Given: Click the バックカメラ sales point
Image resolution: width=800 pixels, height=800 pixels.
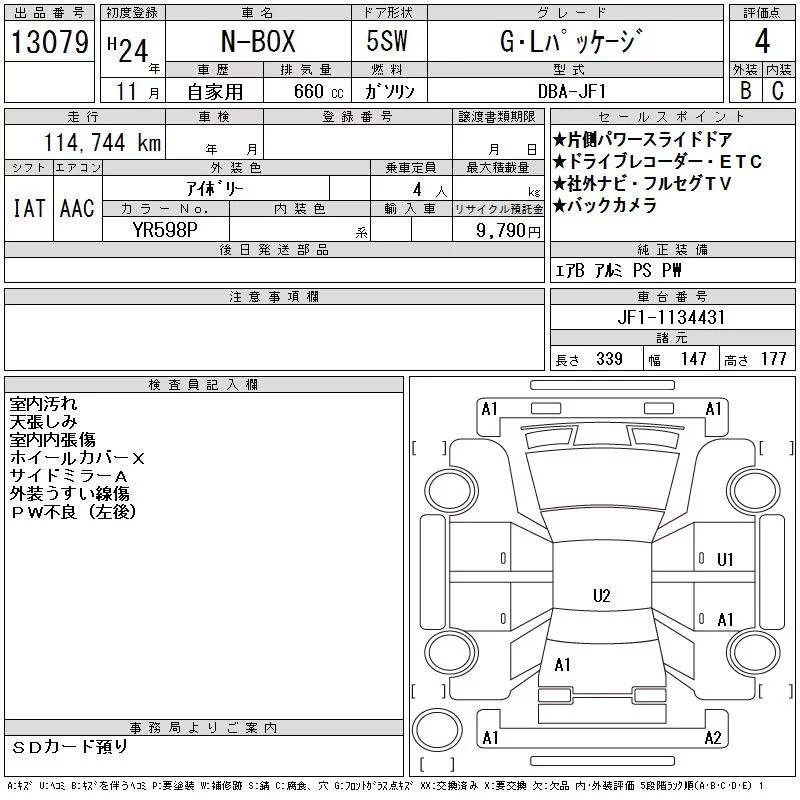Looking at the screenshot, I should point(605,205).
